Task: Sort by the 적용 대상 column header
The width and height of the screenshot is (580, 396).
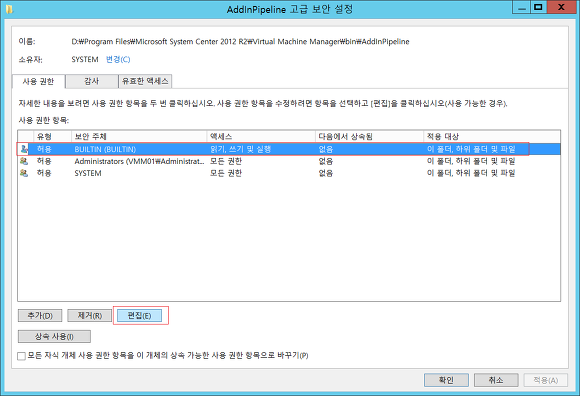Action: click(492, 136)
